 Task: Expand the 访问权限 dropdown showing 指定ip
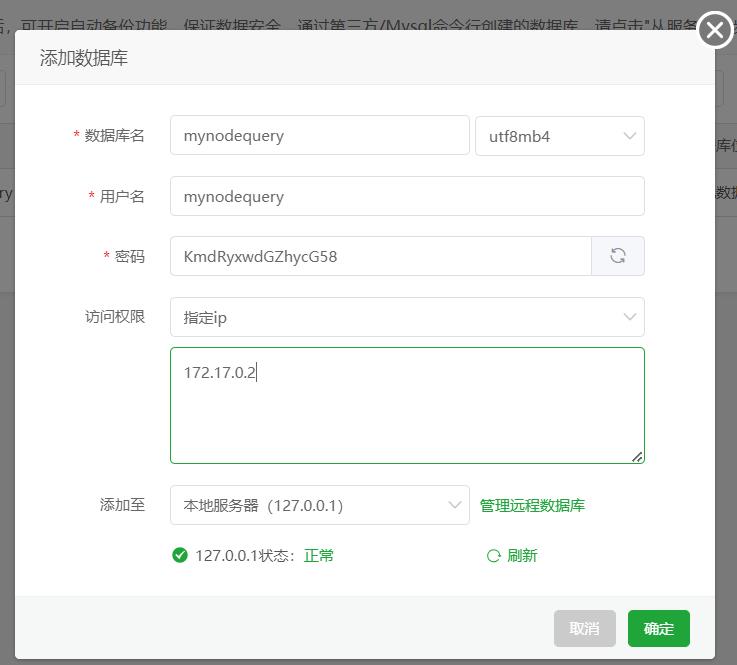(x=407, y=317)
